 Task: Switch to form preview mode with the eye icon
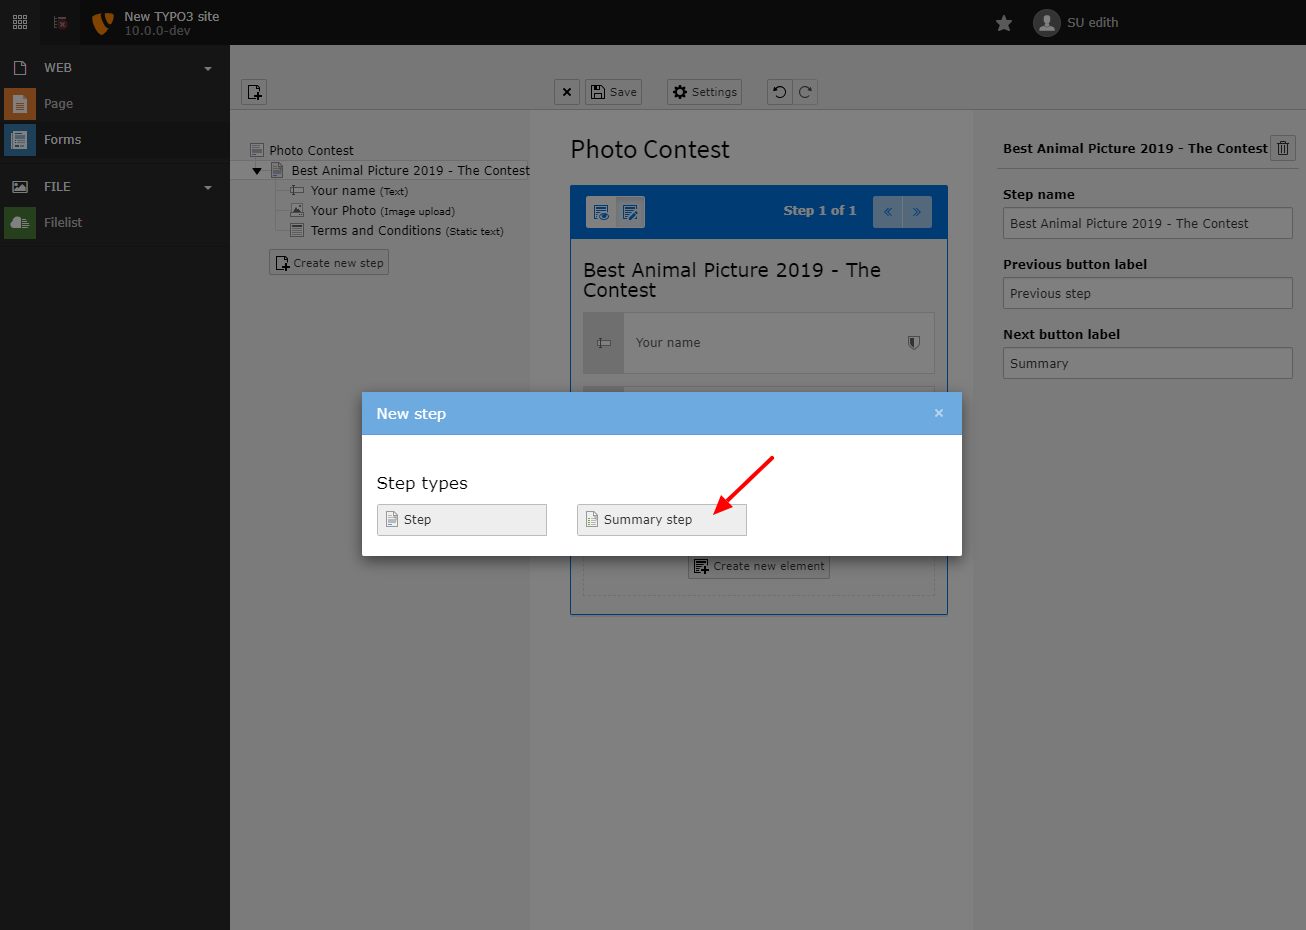(600, 211)
